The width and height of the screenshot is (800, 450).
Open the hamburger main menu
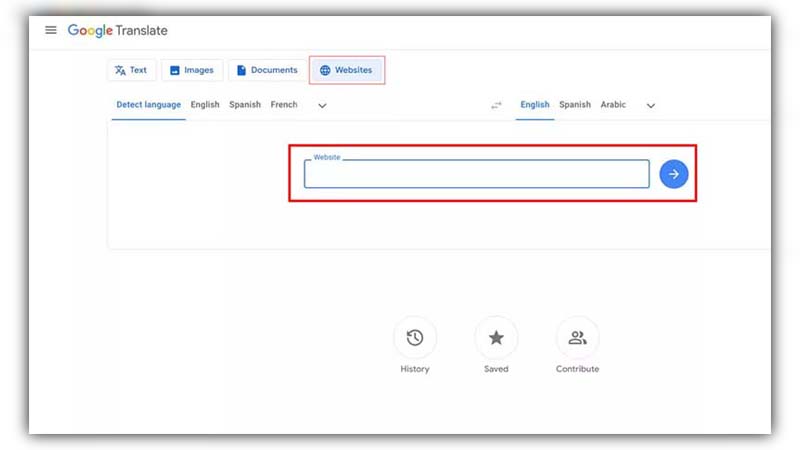[51, 30]
